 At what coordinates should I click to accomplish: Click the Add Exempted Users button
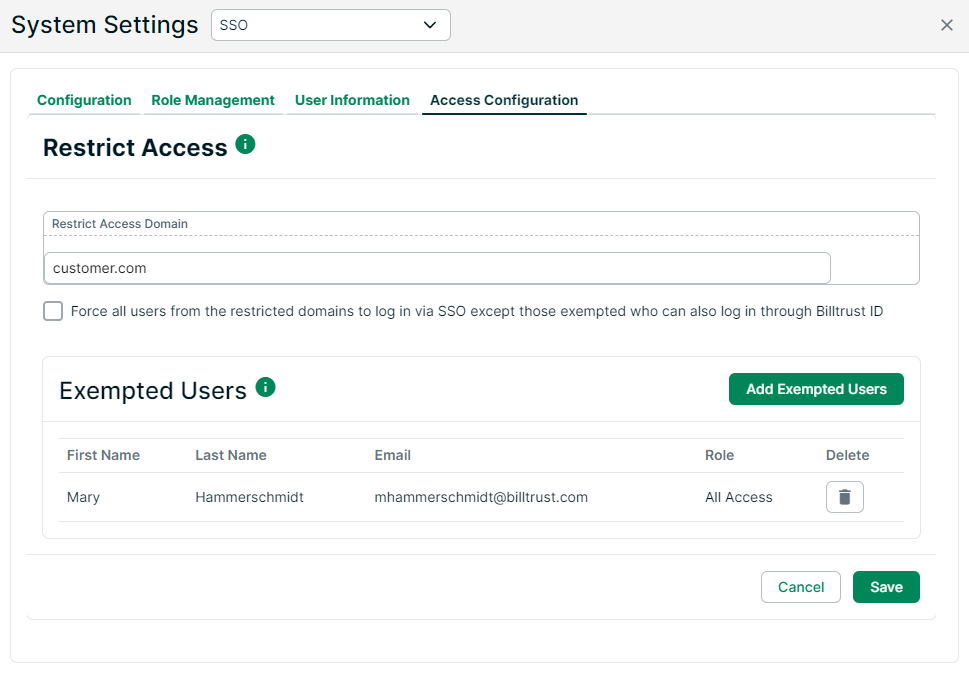[816, 389]
